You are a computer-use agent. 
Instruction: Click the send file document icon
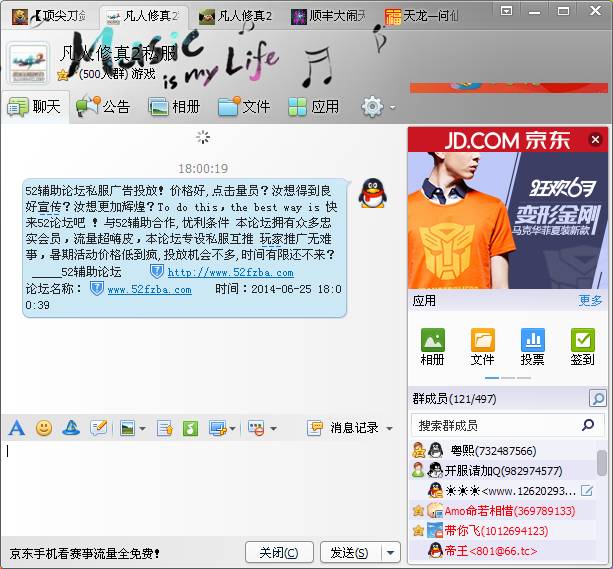point(165,428)
